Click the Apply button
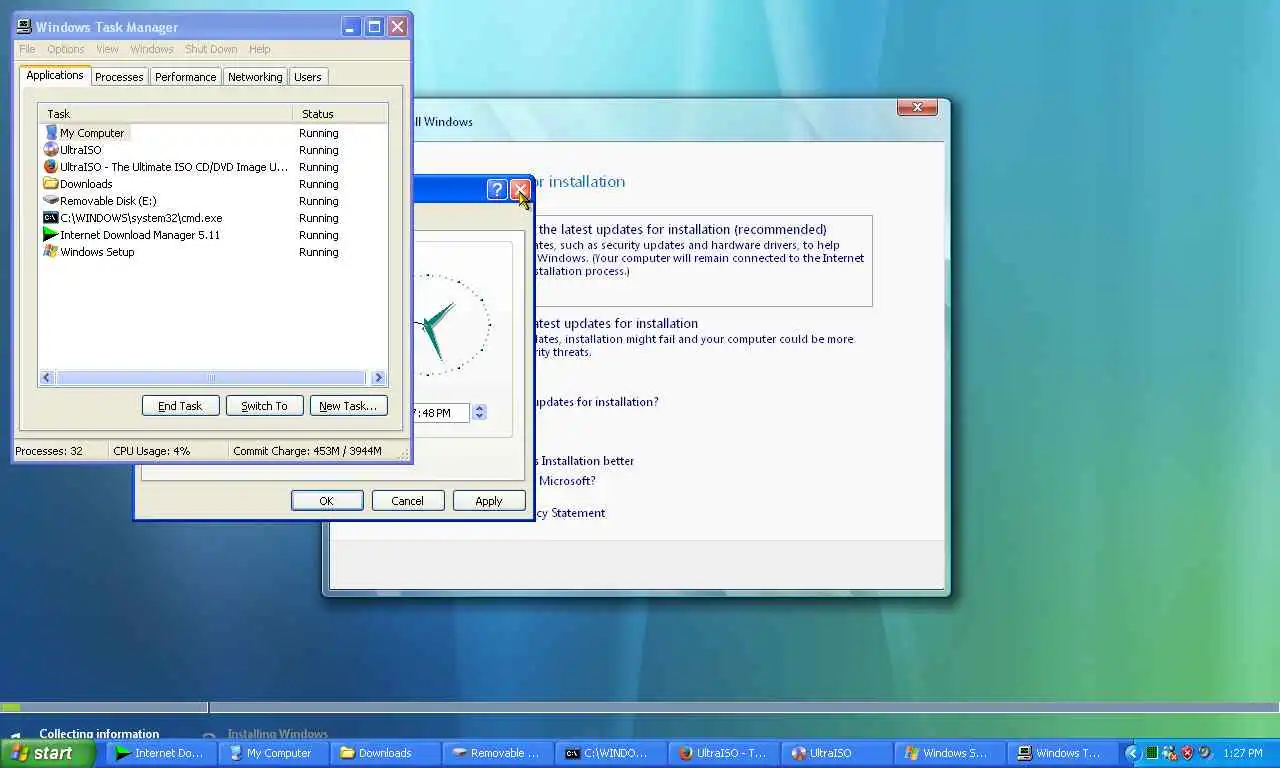This screenshot has width=1280, height=768. coord(489,501)
